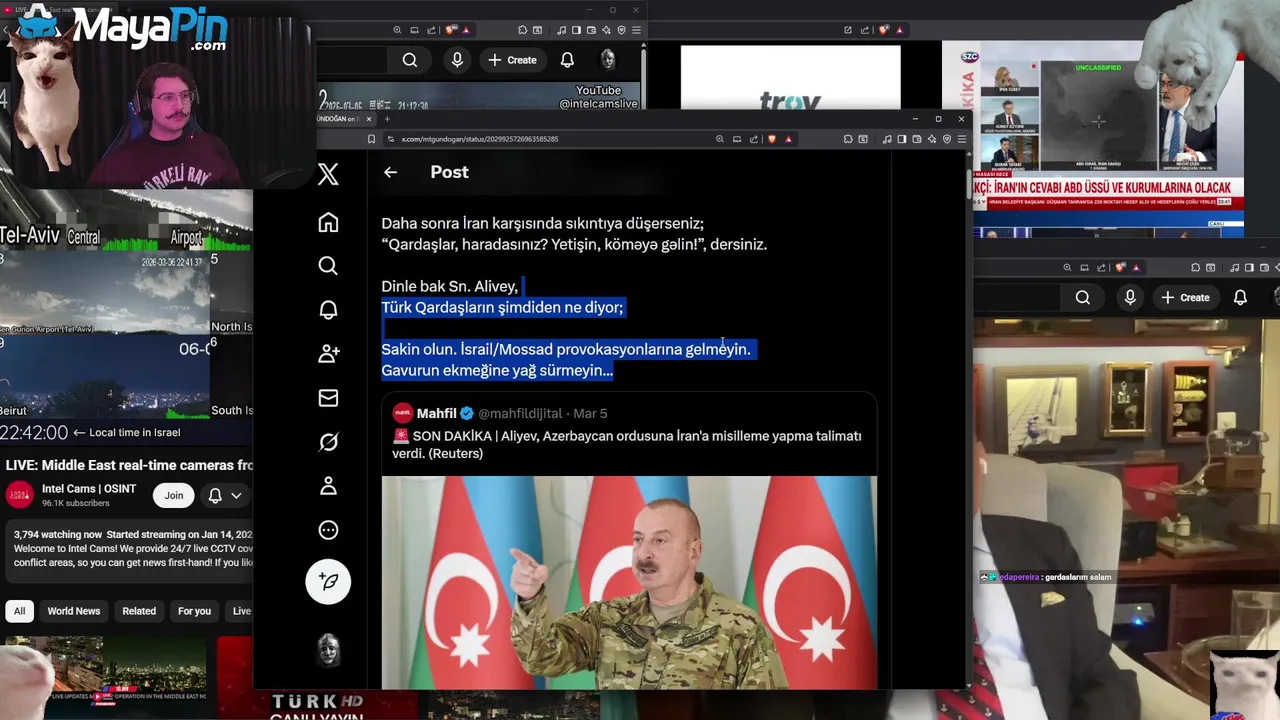Image resolution: width=1280 pixels, height=720 pixels.
Task: Click the compose Post feather button
Action: pyautogui.click(x=328, y=581)
